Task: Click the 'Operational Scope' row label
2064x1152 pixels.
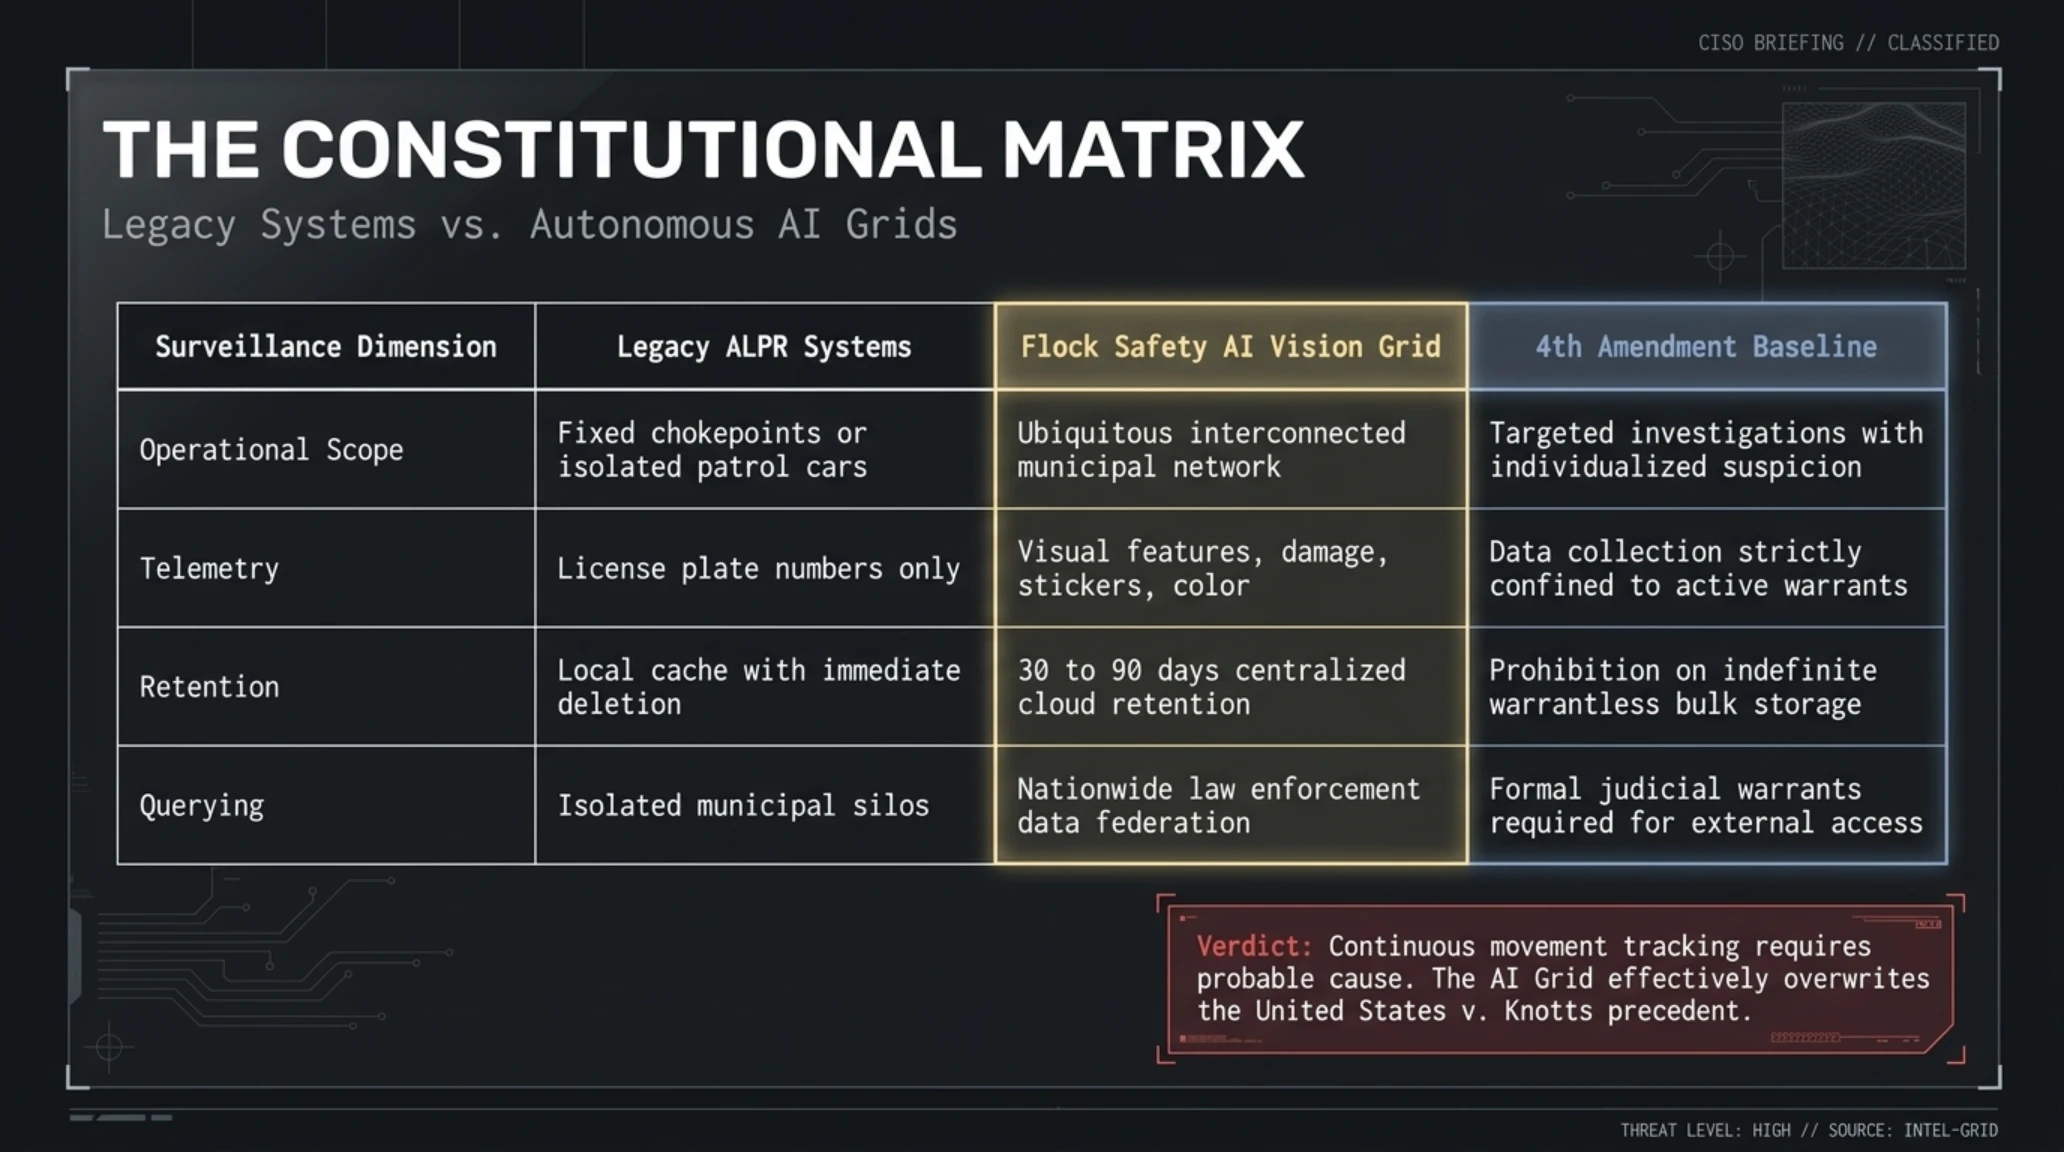Action: coord(271,450)
